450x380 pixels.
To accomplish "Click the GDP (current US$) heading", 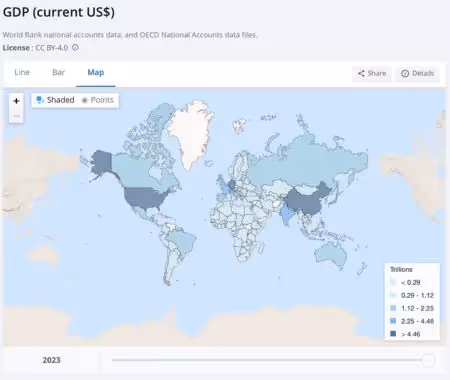I will [59, 12].
